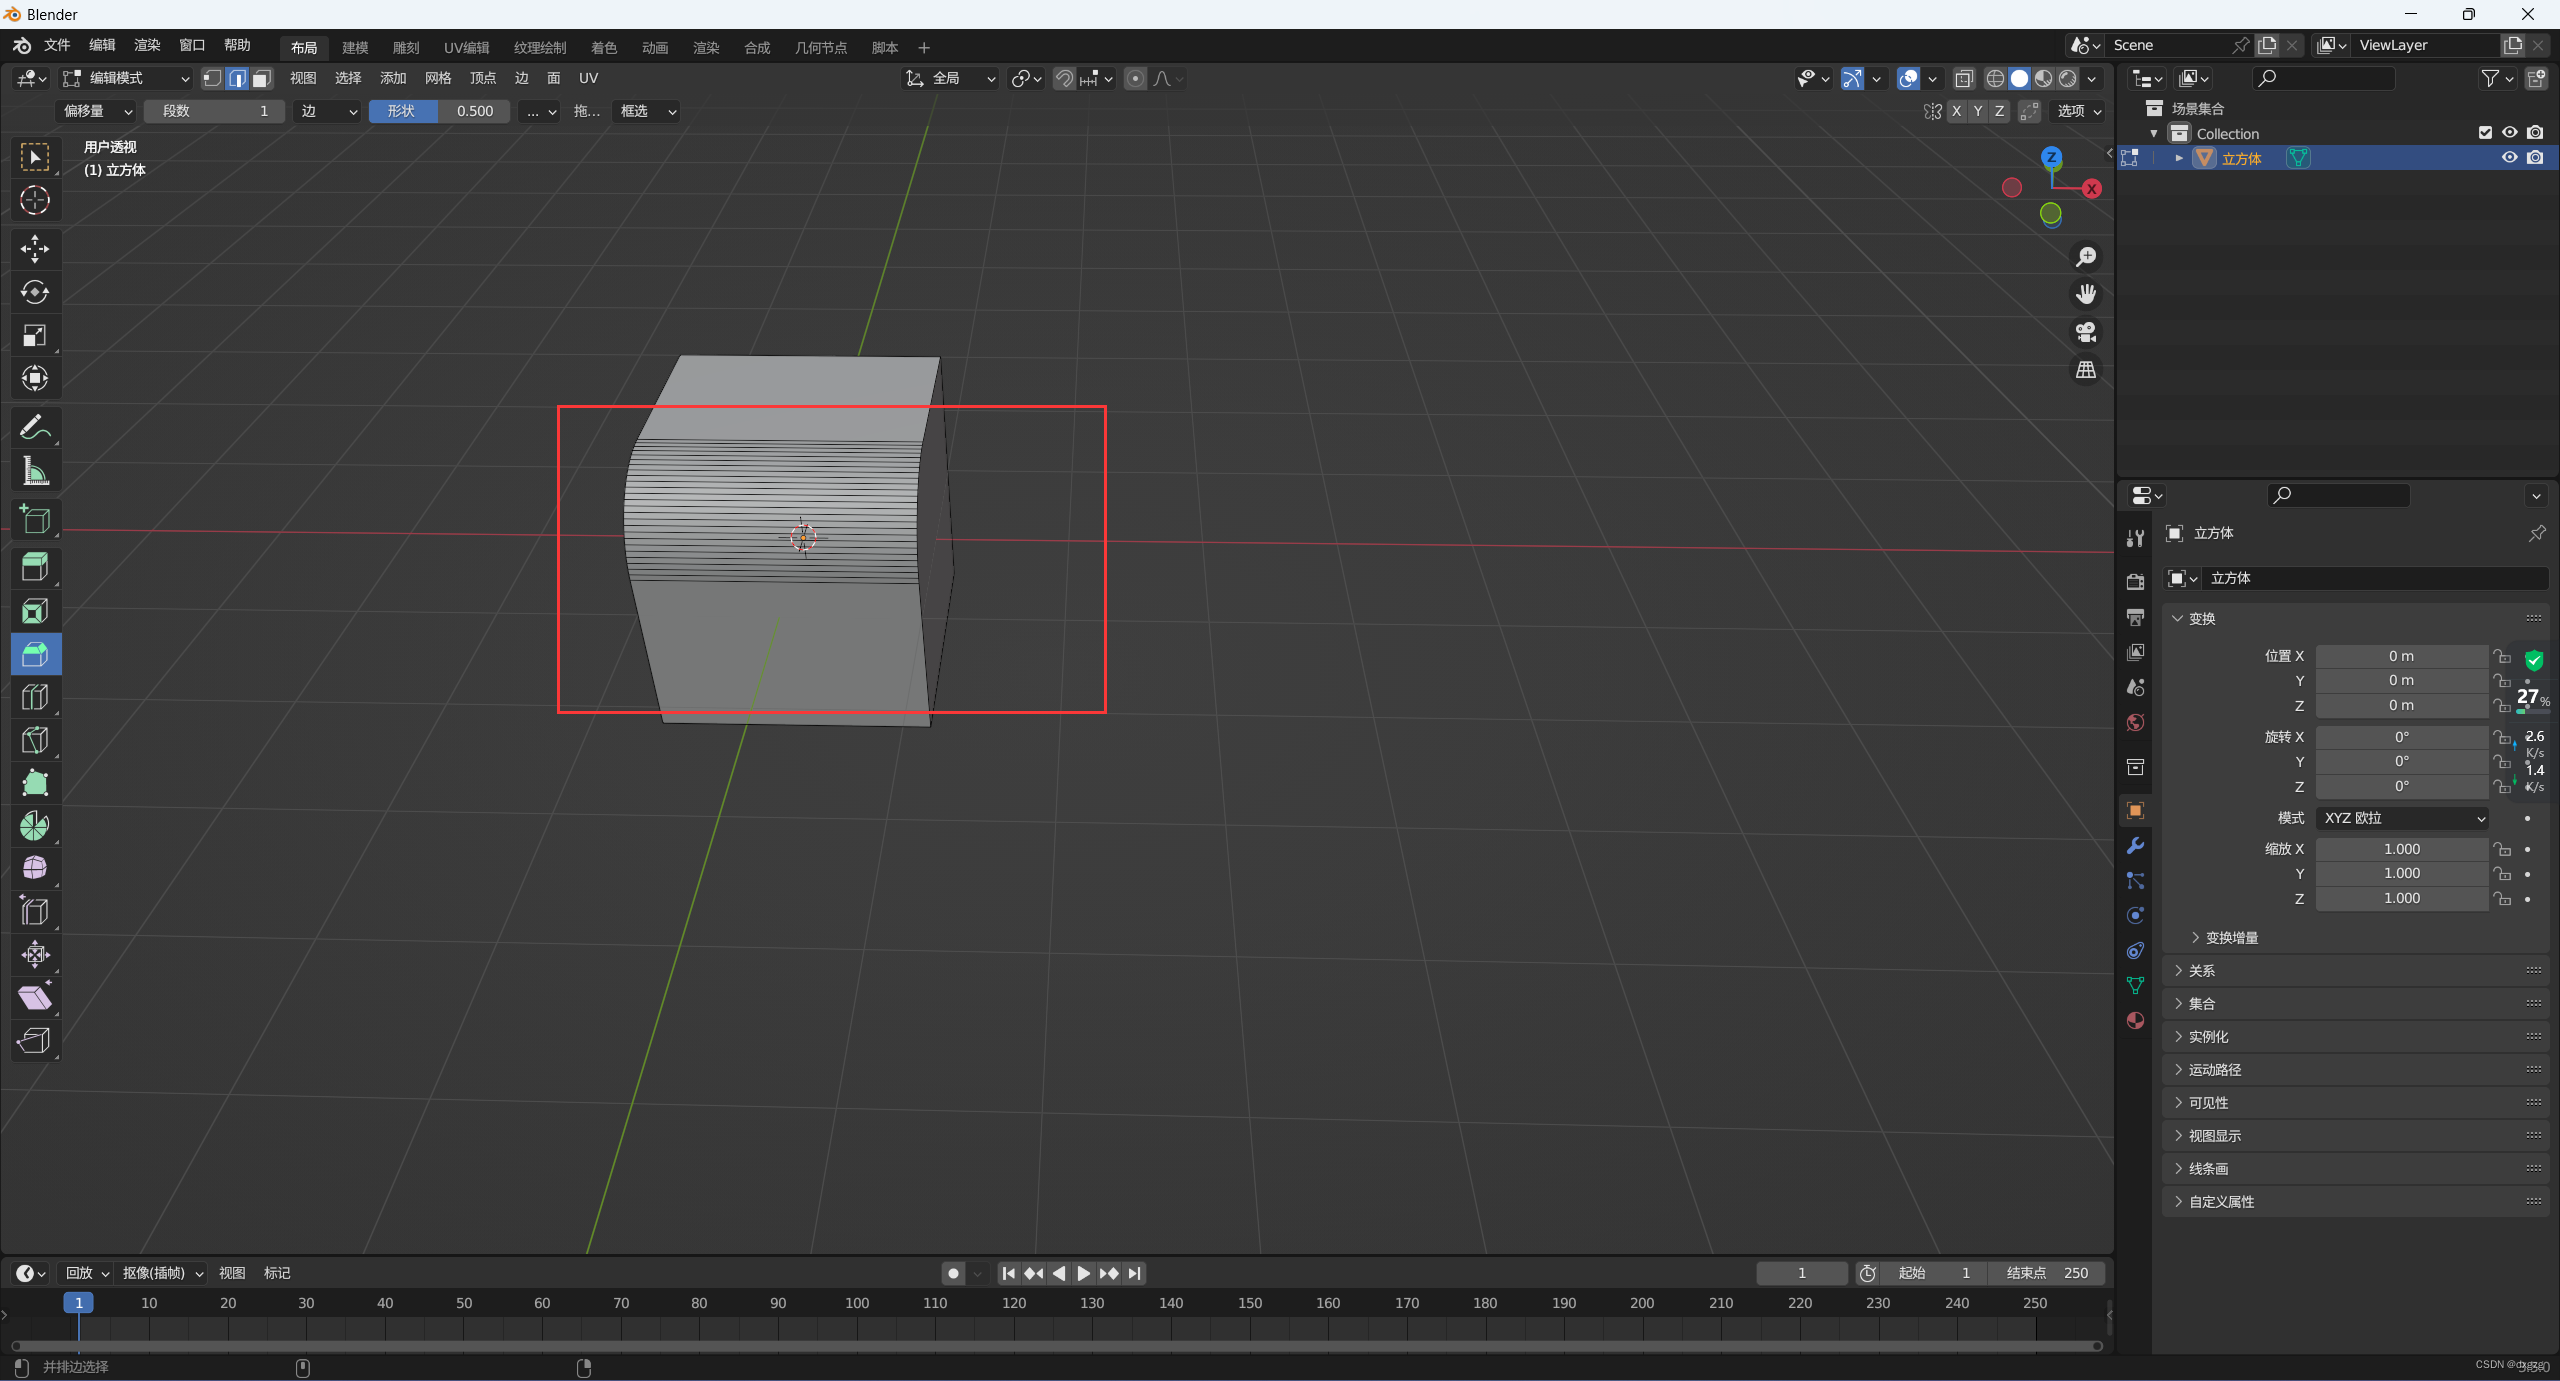Activate the Rip Region tool
This screenshot has height=1381, width=2560.
35,1041
